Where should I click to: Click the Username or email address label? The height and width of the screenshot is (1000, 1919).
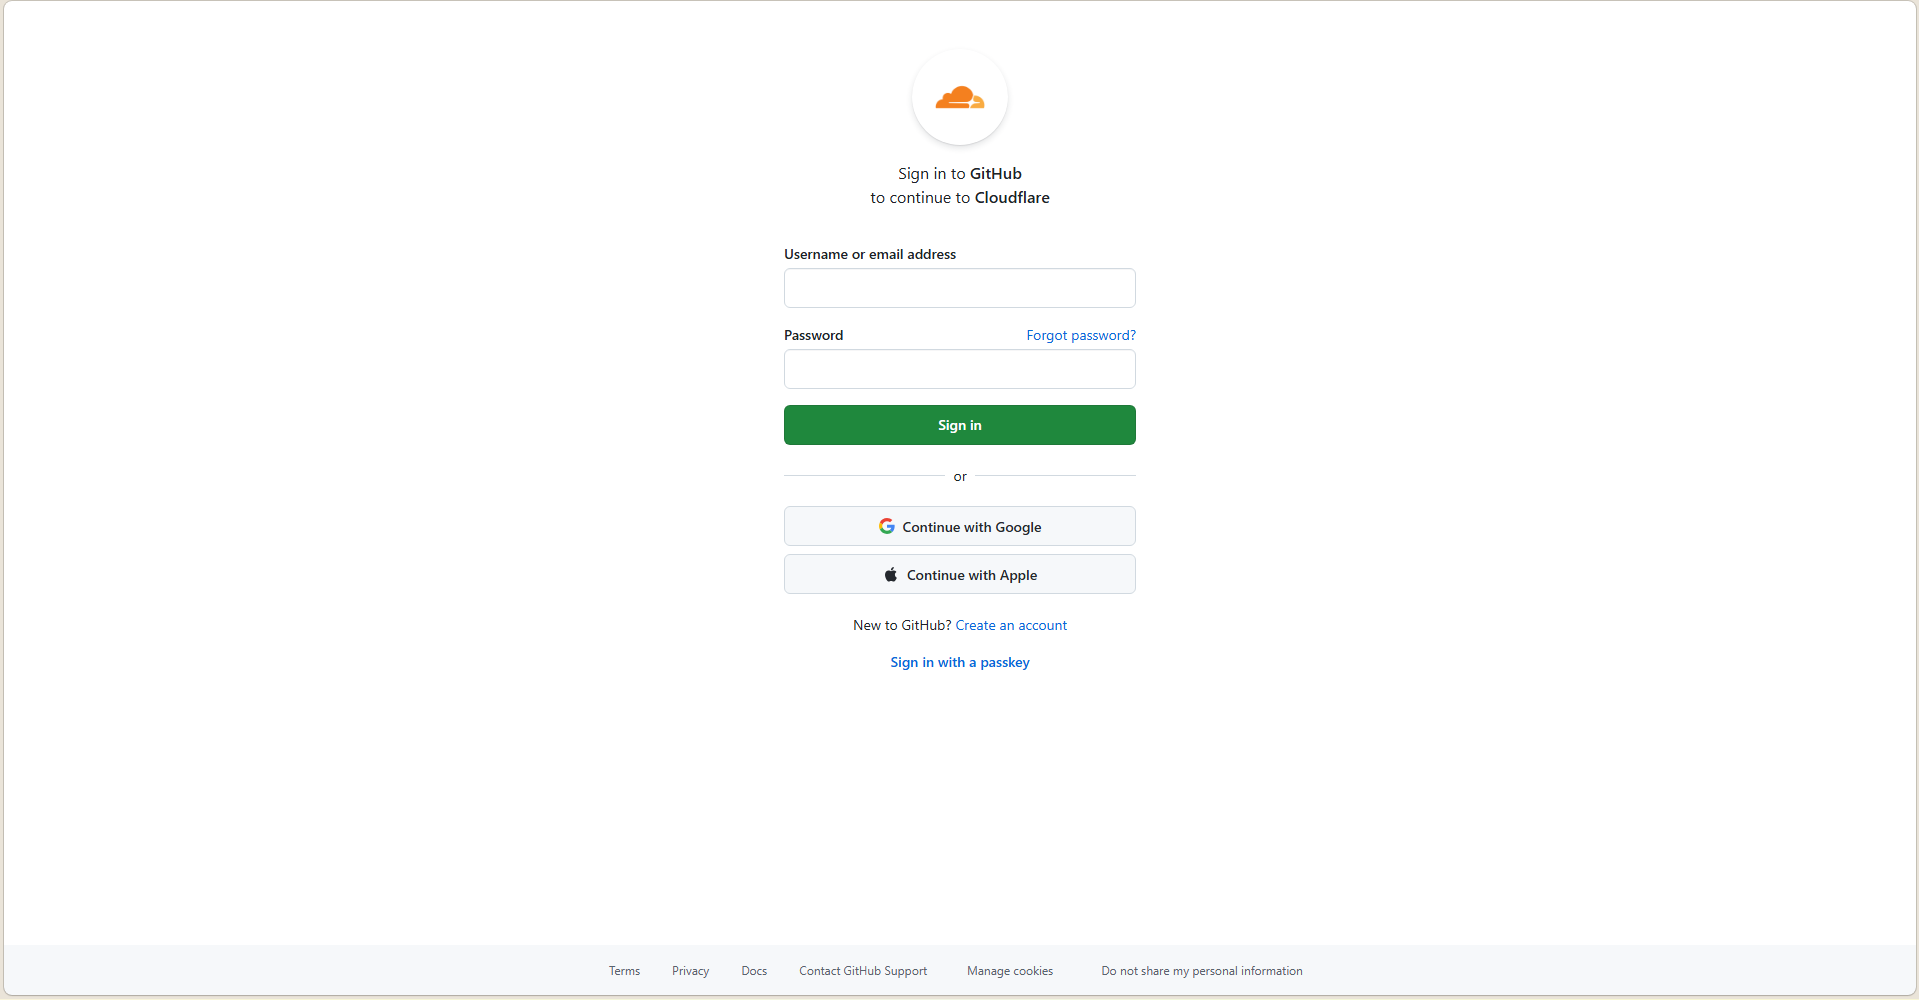(x=869, y=254)
